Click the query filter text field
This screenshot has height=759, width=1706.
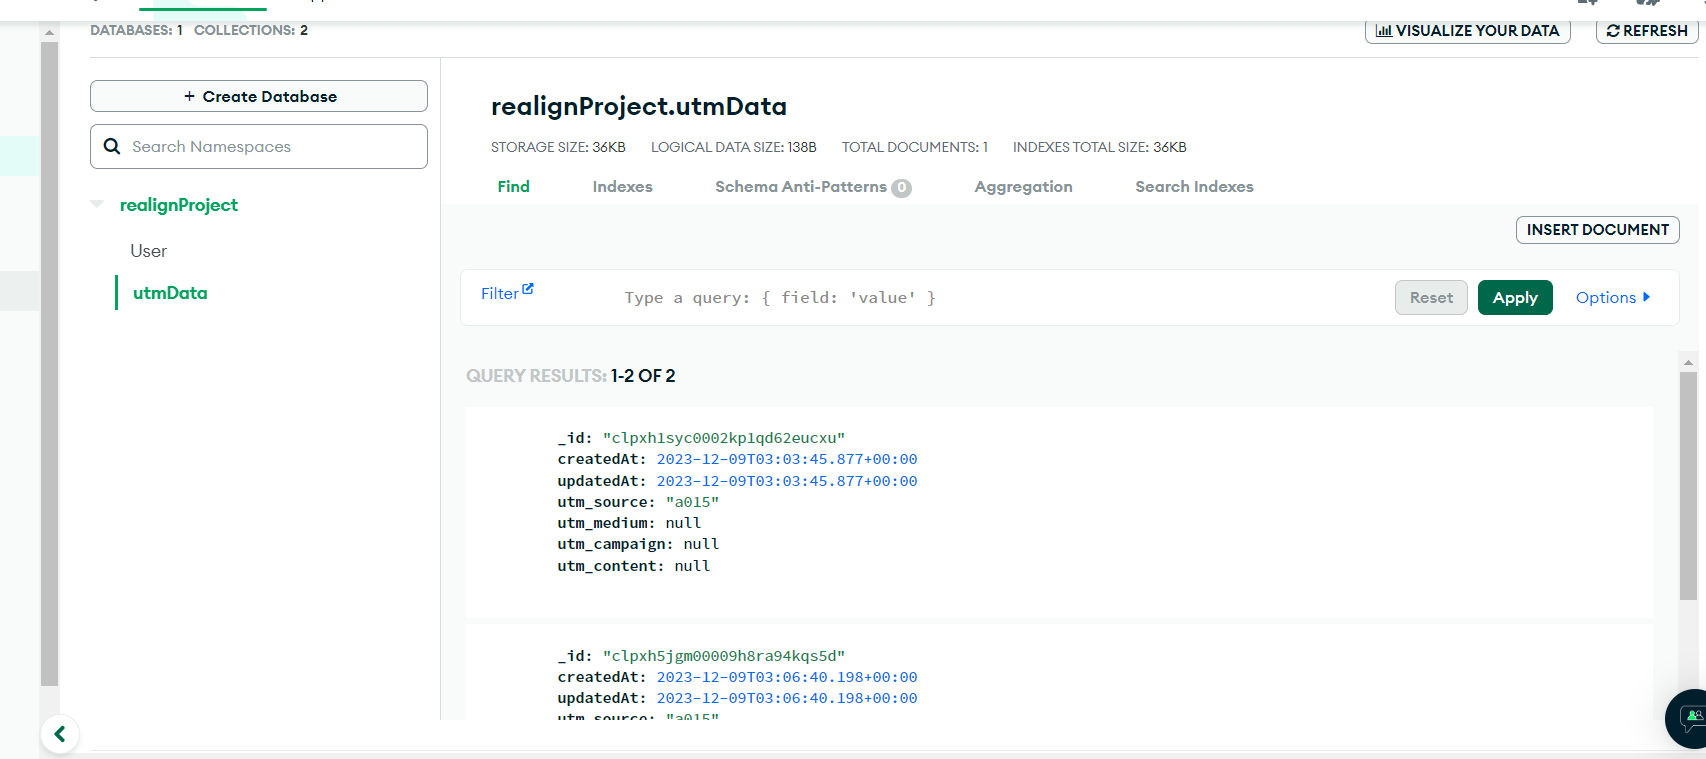click(1000, 297)
